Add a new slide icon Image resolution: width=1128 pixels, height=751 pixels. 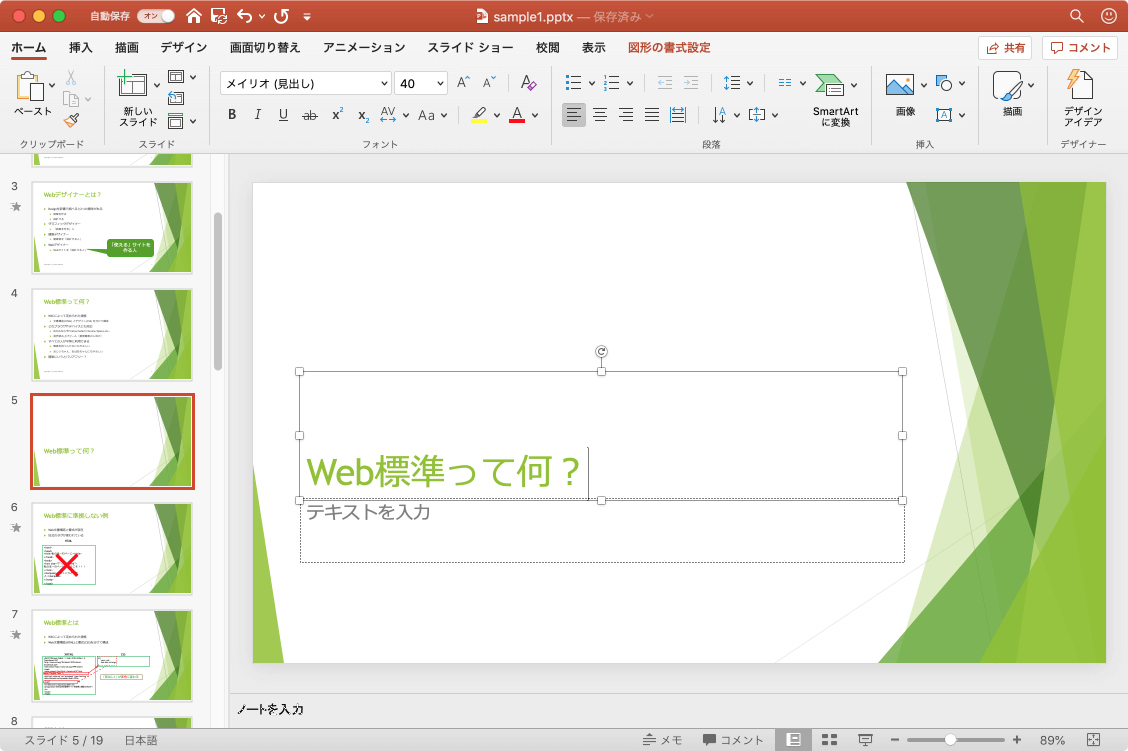132,84
